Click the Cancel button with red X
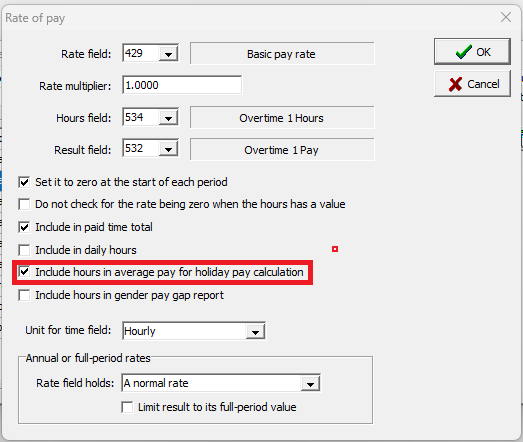The height and width of the screenshot is (442, 523). [x=472, y=84]
